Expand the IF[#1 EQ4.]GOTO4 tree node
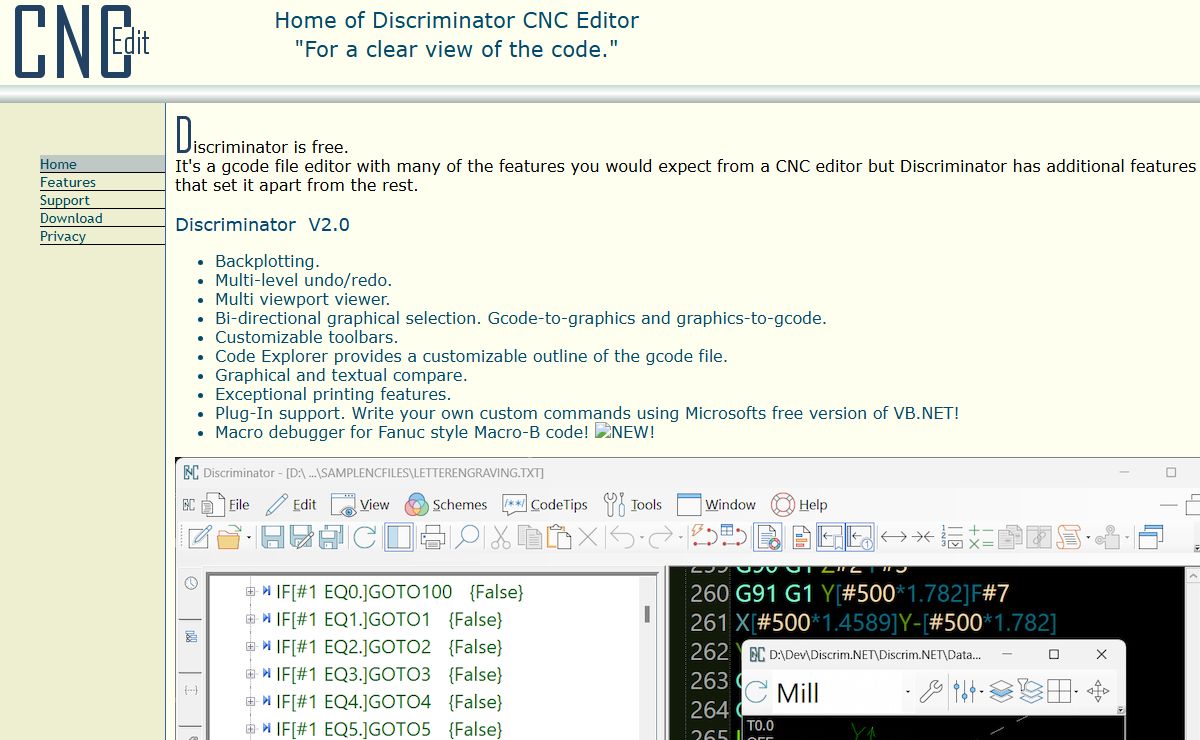Image resolution: width=1200 pixels, height=740 pixels. point(251,702)
